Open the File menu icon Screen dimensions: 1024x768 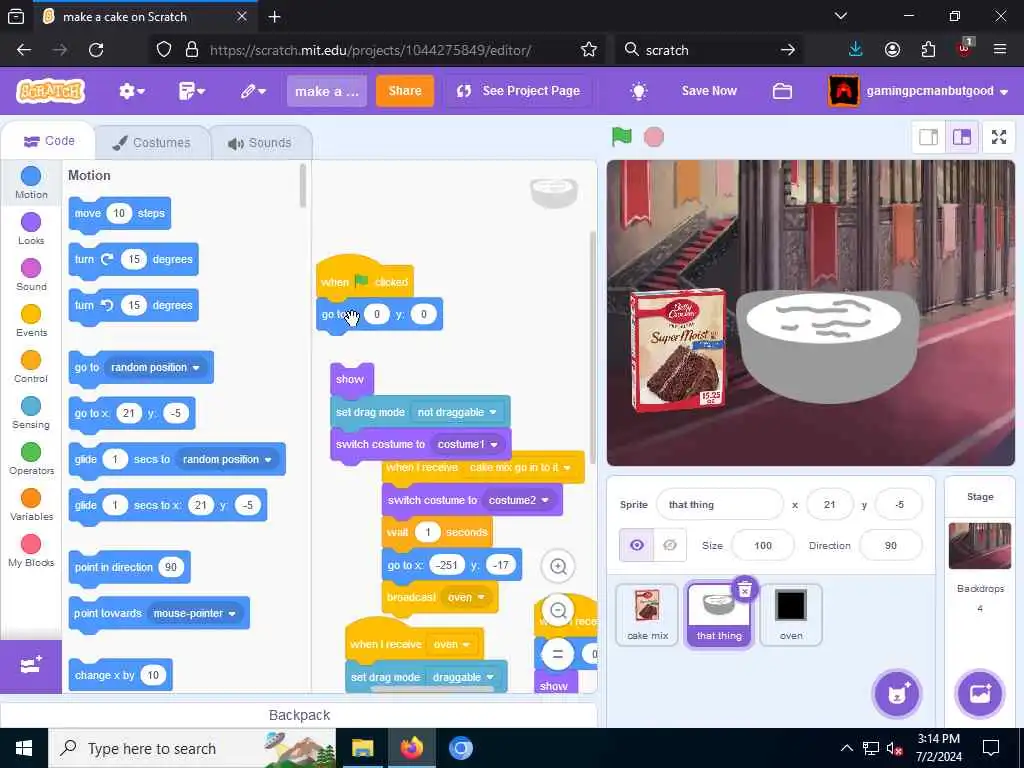point(191,91)
